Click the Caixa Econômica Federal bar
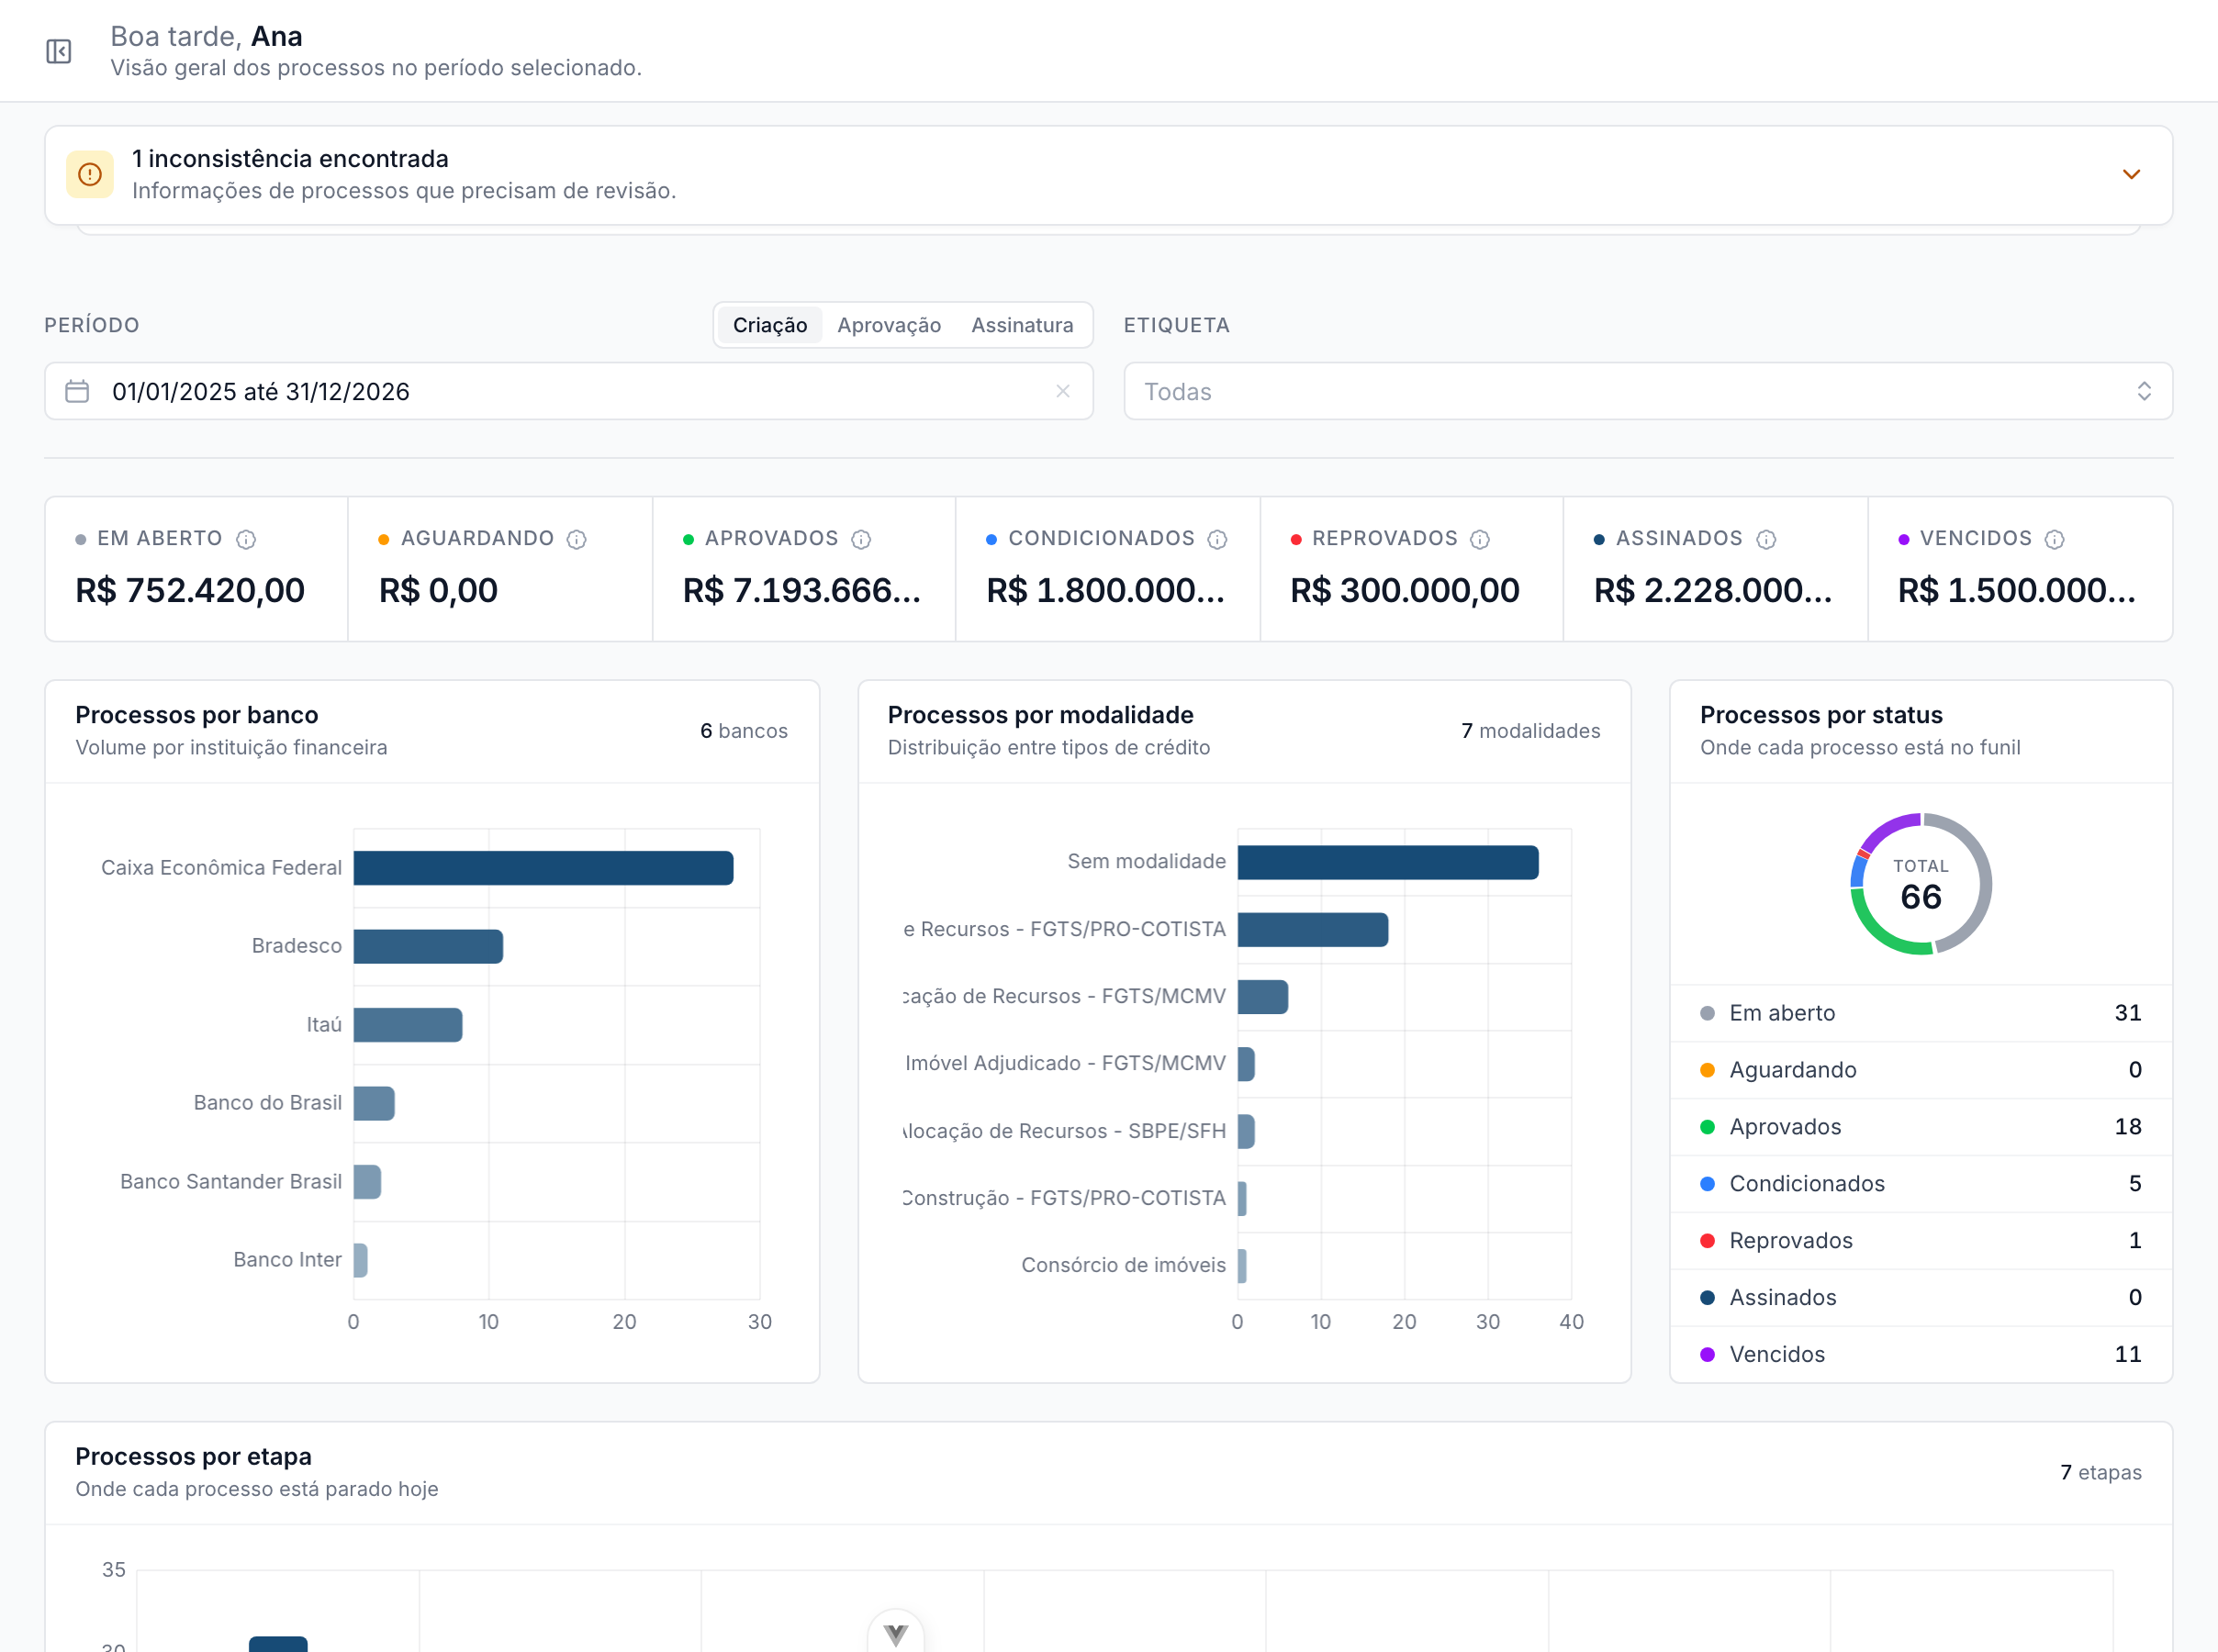The image size is (2218, 1652). tap(543, 868)
